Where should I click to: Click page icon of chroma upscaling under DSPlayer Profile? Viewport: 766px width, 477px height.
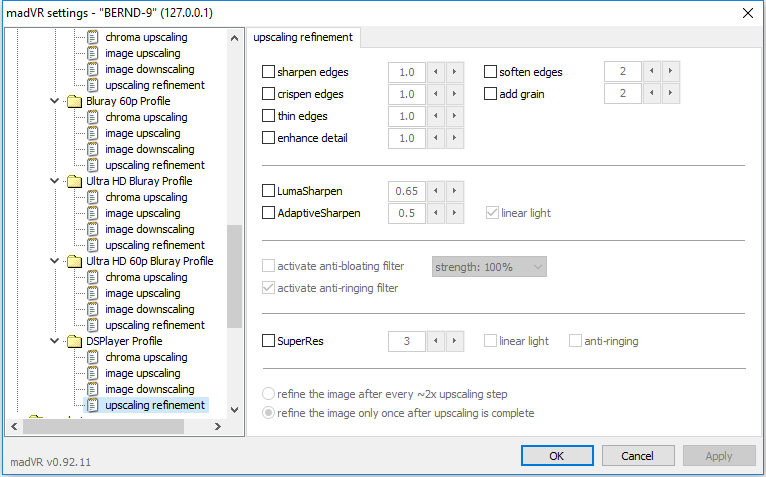click(92, 357)
